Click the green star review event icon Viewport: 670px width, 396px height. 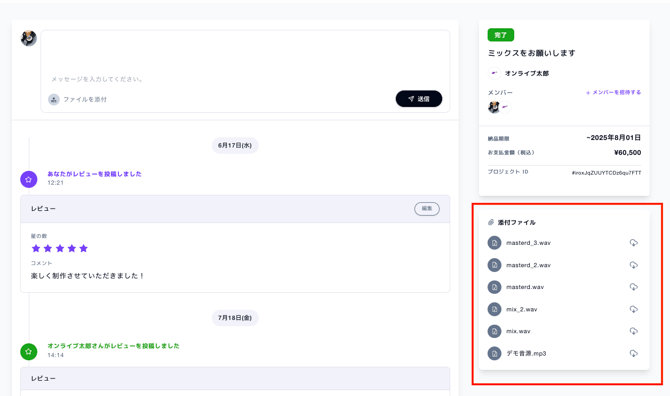coord(29,352)
